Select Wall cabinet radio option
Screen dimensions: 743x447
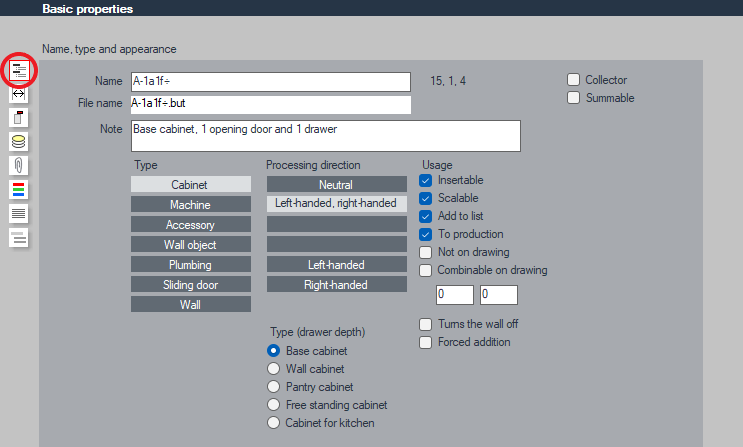[273, 369]
